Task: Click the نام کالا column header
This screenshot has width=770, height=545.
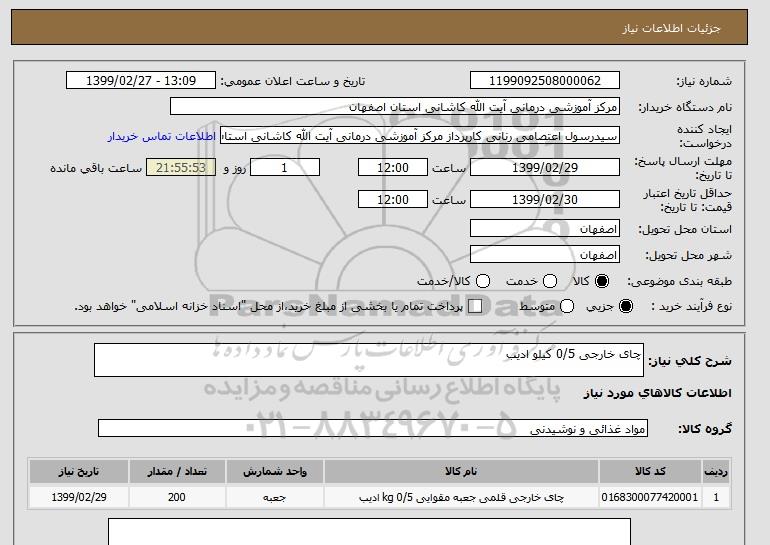Action: 461,471
